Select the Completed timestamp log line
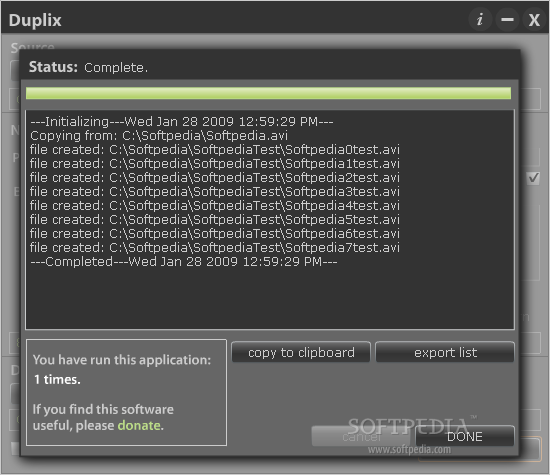 point(184,262)
